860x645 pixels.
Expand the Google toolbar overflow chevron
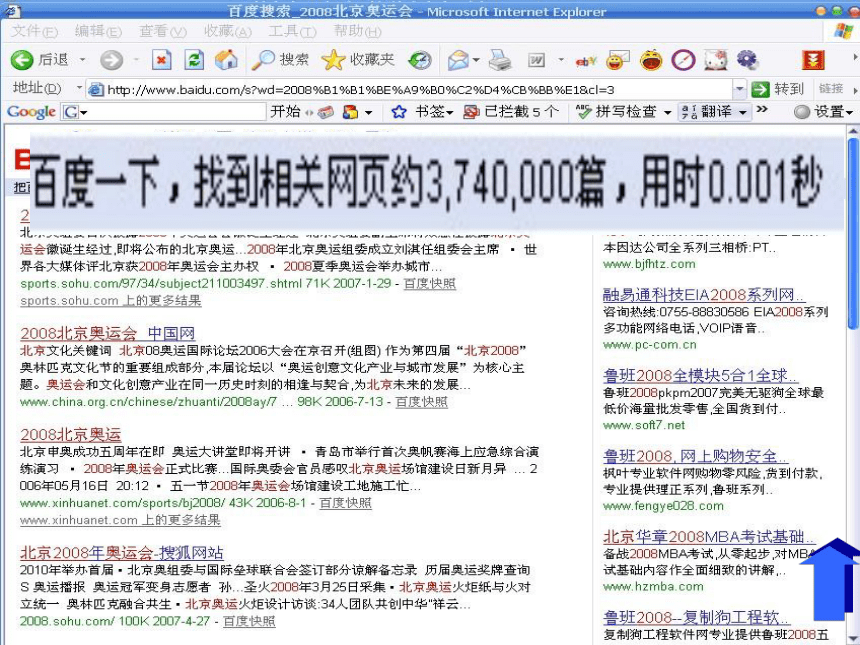coord(762,110)
